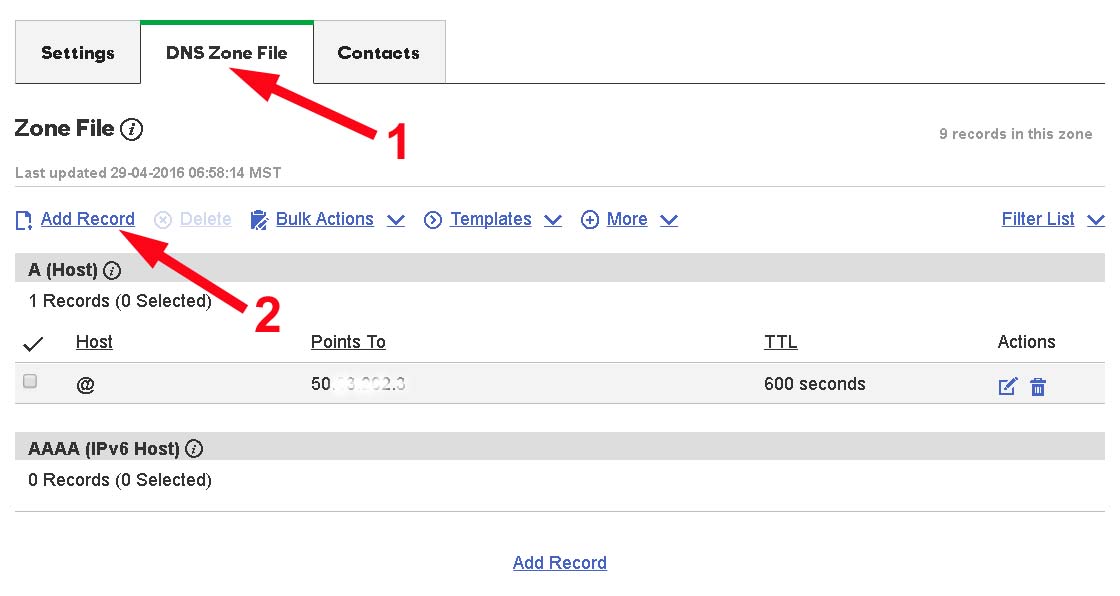Image resolution: width=1120 pixels, height=596 pixels.
Task: Expand the Filter List dropdown
Action: [x=1095, y=220]
